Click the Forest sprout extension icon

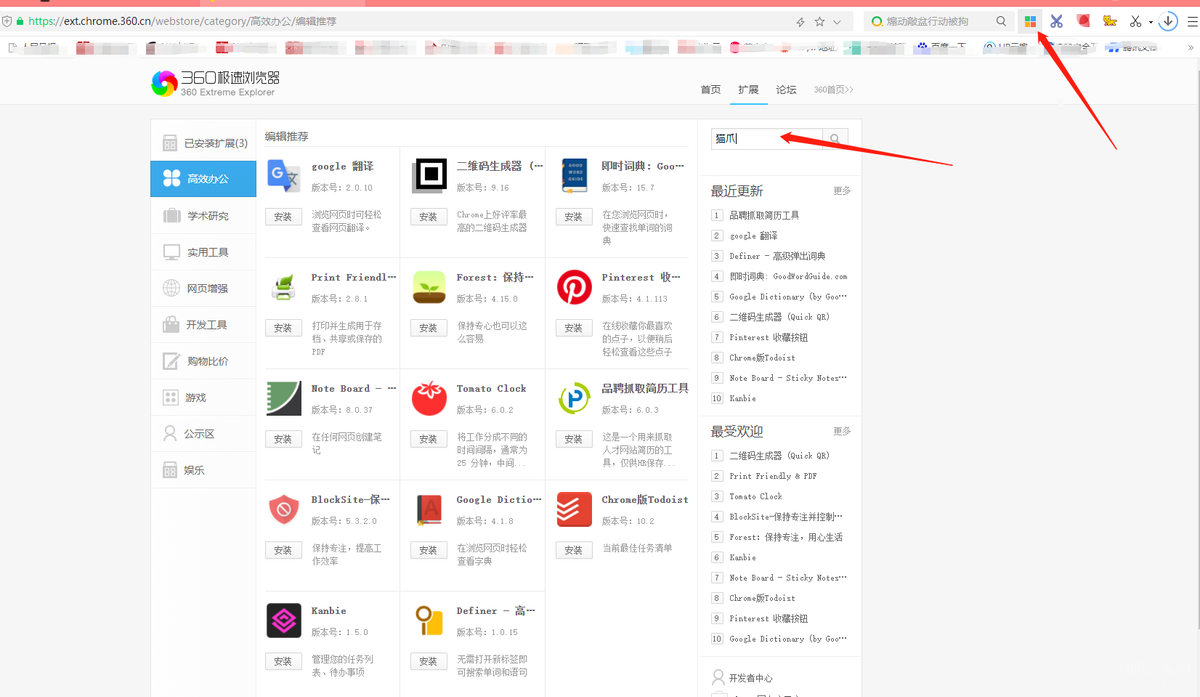tap(429, 287)
